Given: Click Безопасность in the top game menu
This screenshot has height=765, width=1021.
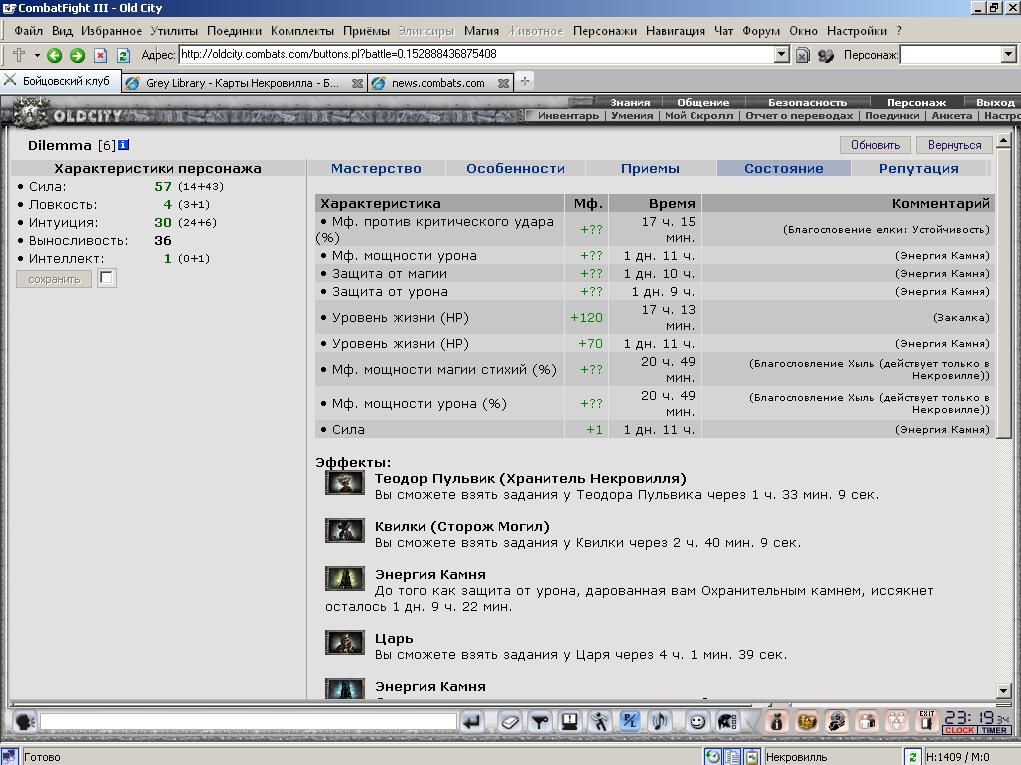Looking at the screenshot, I should [x=807, y=102].
